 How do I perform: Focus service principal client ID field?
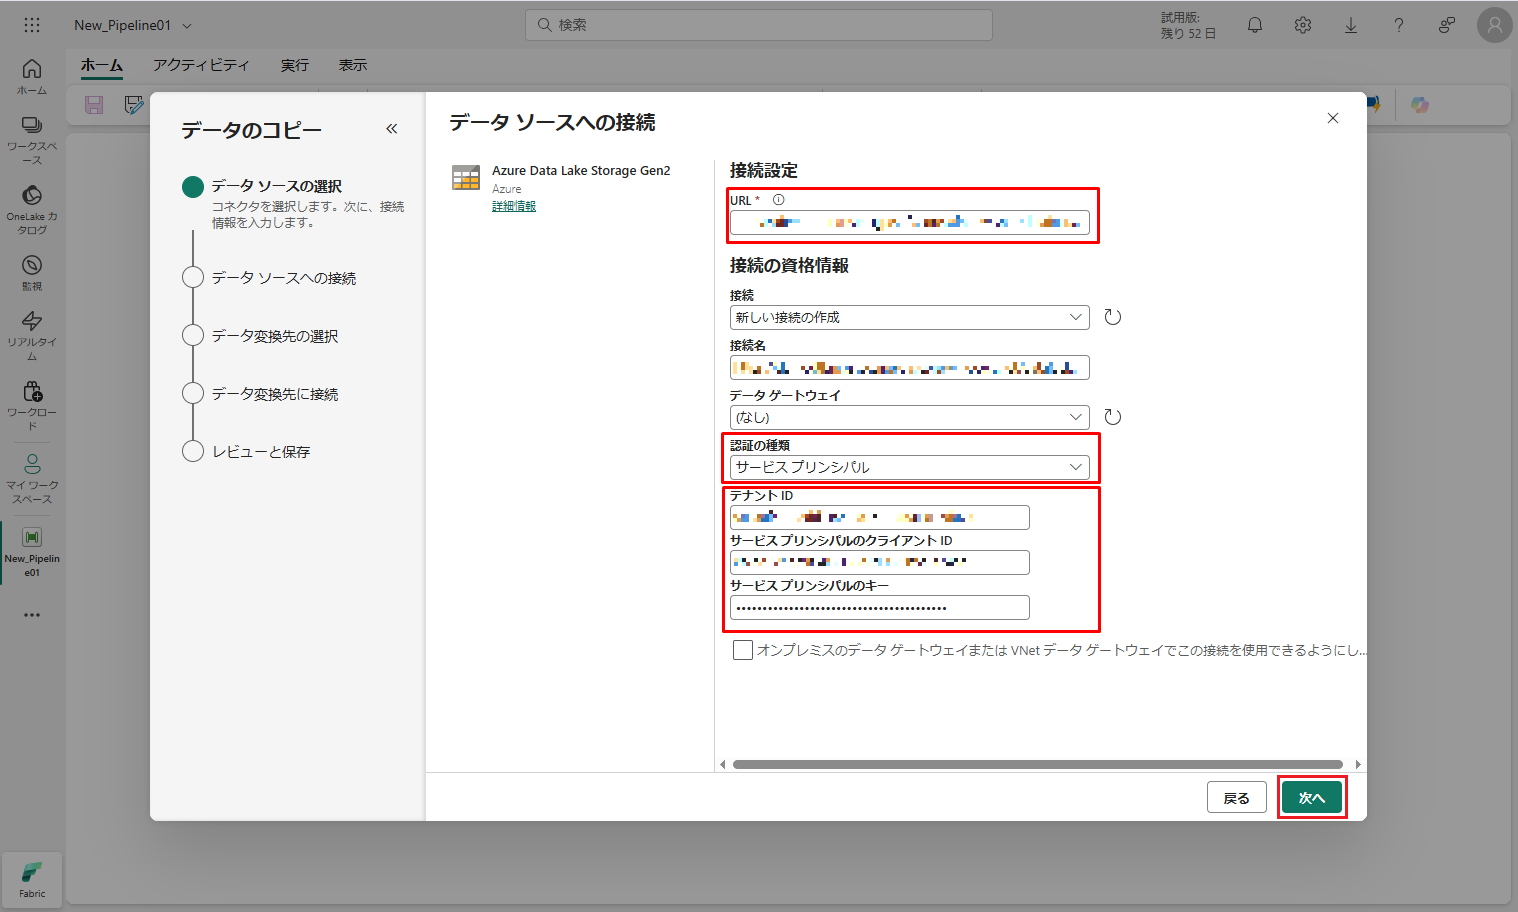point(880,562)
